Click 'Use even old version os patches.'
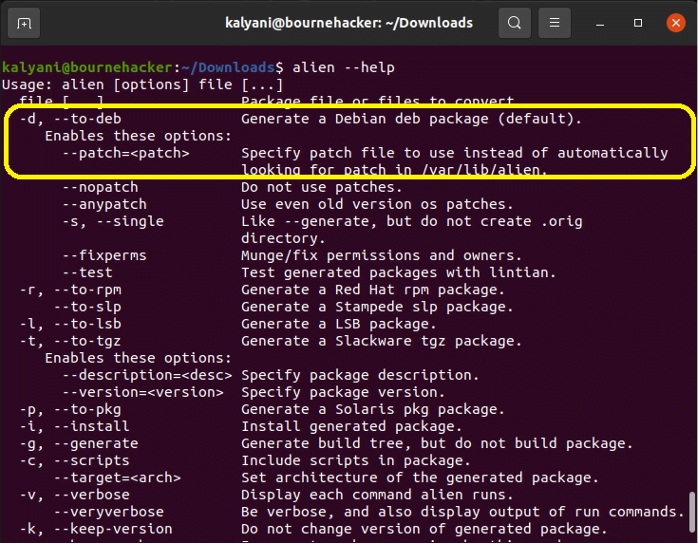The width and height of the screenshot is (698, 544). 377,204
